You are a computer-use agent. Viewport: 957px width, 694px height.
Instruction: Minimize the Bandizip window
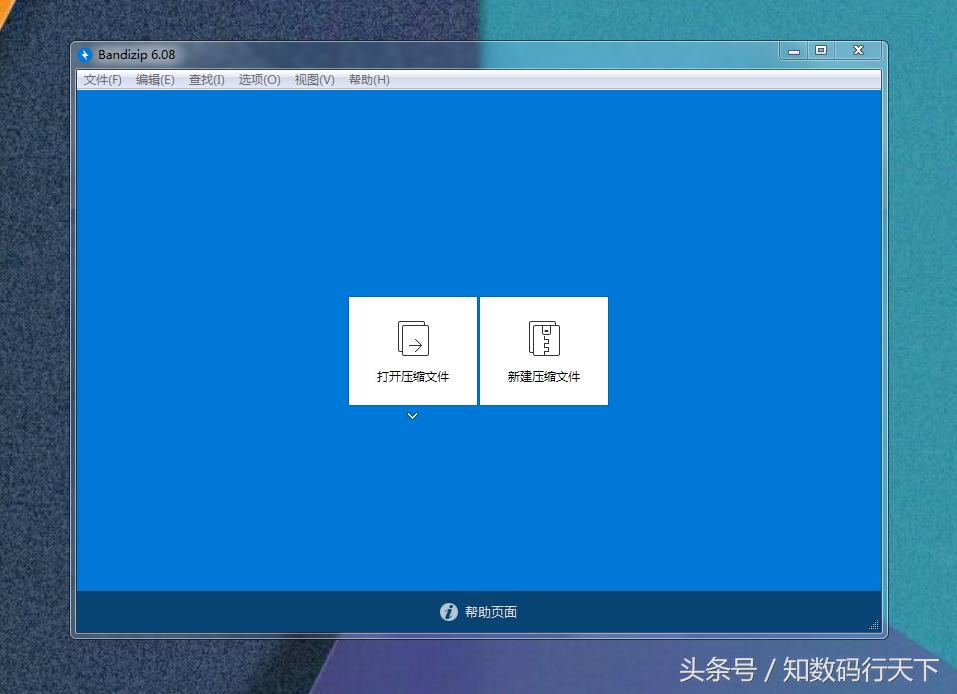(x=793, y=50)
